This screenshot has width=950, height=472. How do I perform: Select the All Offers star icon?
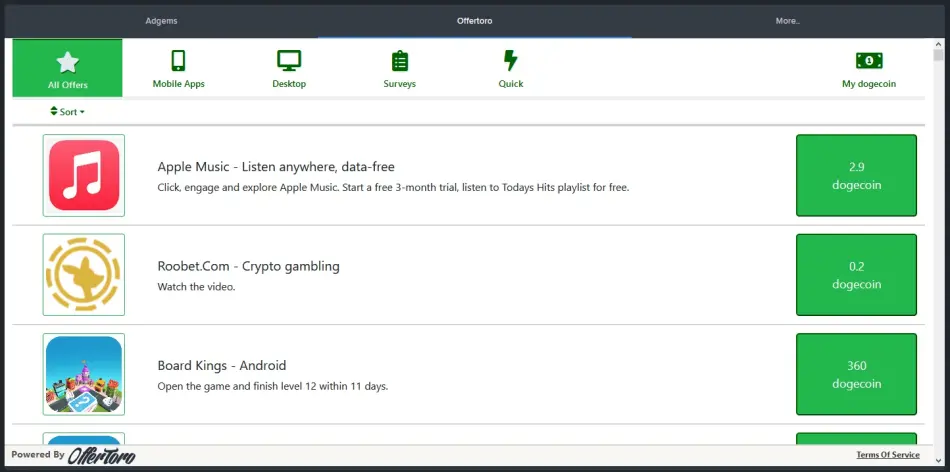pyautogui.click(x=67, y=62)
